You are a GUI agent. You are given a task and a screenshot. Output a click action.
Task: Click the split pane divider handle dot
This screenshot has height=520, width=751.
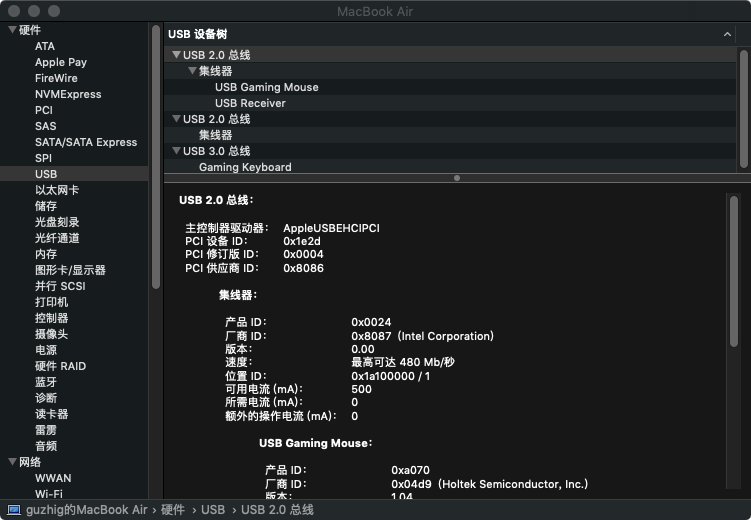(457, 178)
